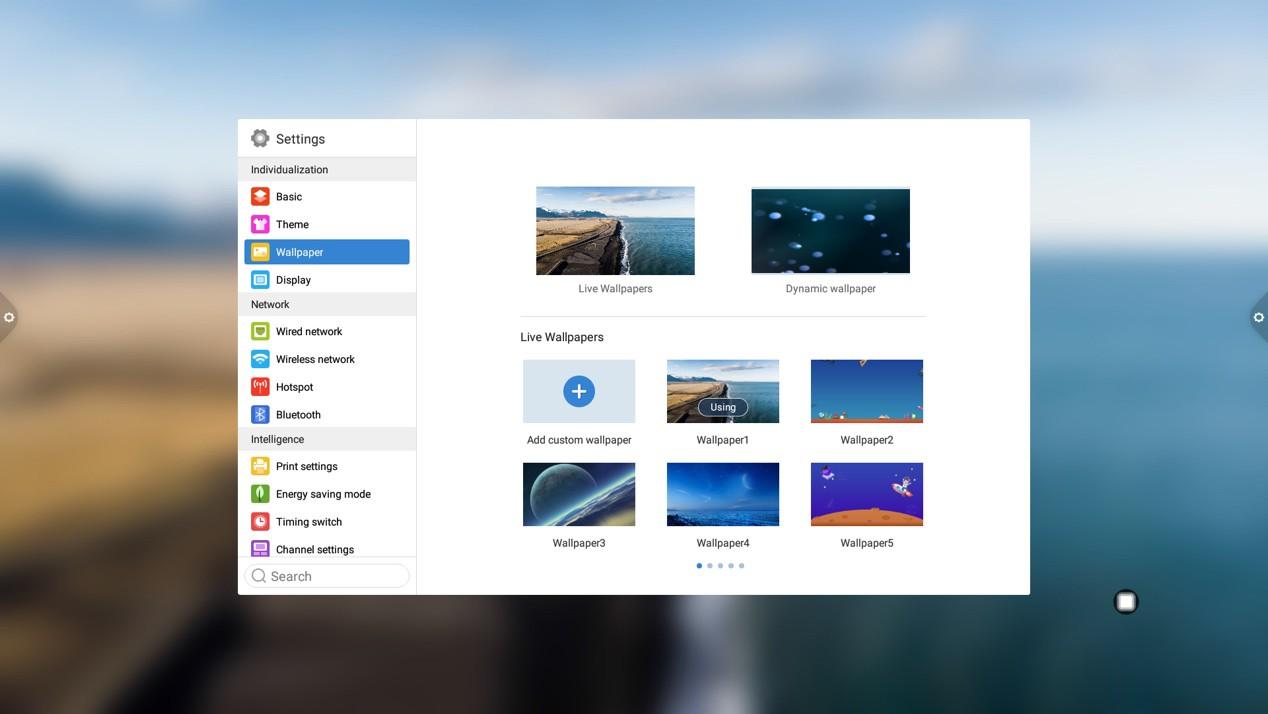Click the Wired network icon
The image size is (1268, 714).
(260, 332)
